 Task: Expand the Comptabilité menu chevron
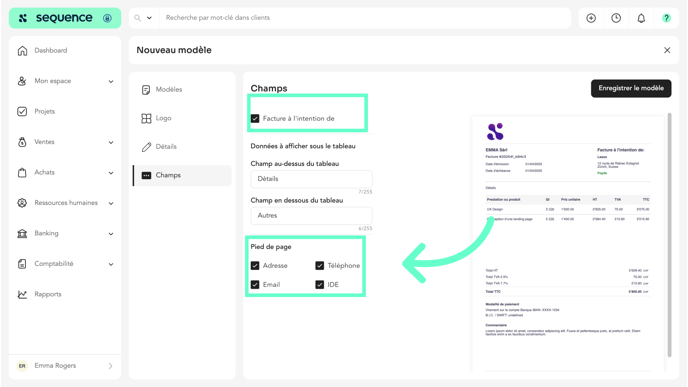coord(111,264)
